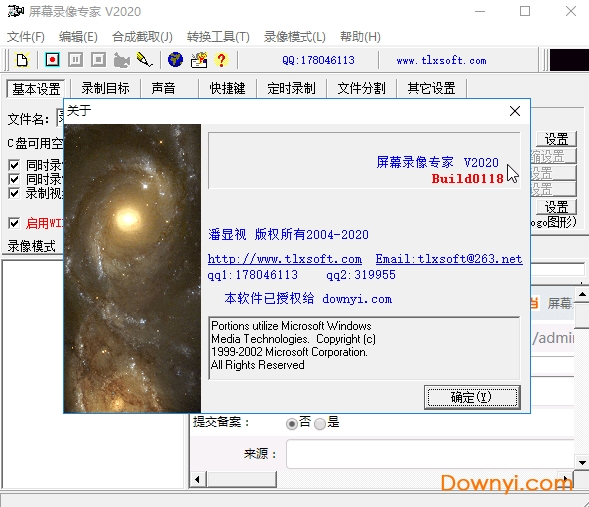Switch to the 其它设置 tab
Image resolution: width=589 pixels, height=507 pixels.
[431, 88]
